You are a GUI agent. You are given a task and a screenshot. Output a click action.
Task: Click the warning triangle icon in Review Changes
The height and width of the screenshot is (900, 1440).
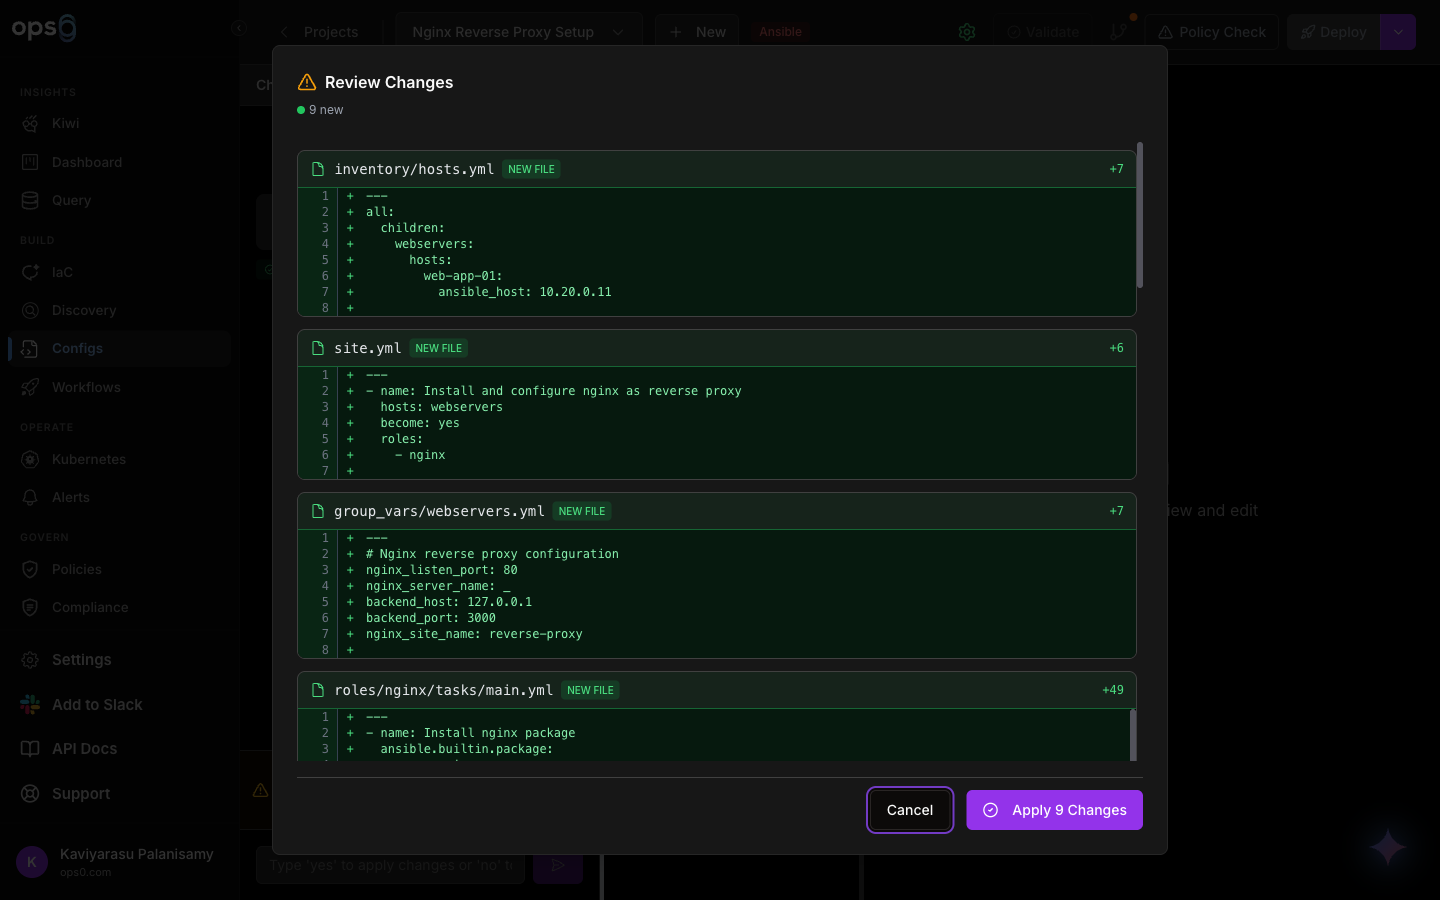point(307,82)
